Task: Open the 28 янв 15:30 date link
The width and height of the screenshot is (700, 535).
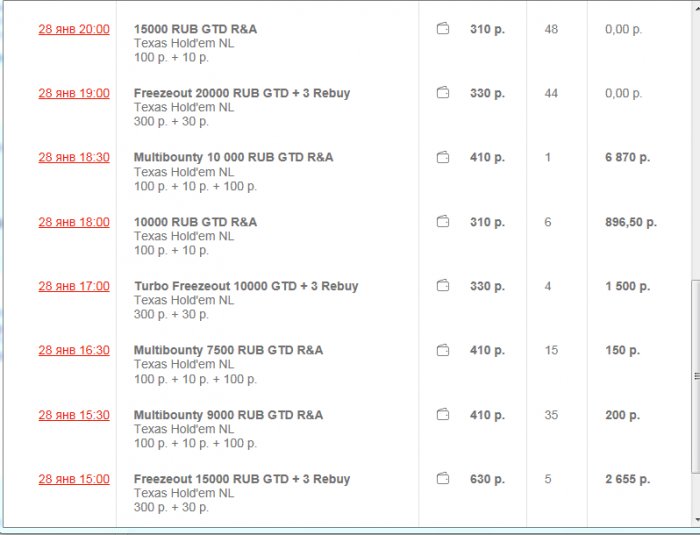Action: pyautogui.click(x=74, y=415)
